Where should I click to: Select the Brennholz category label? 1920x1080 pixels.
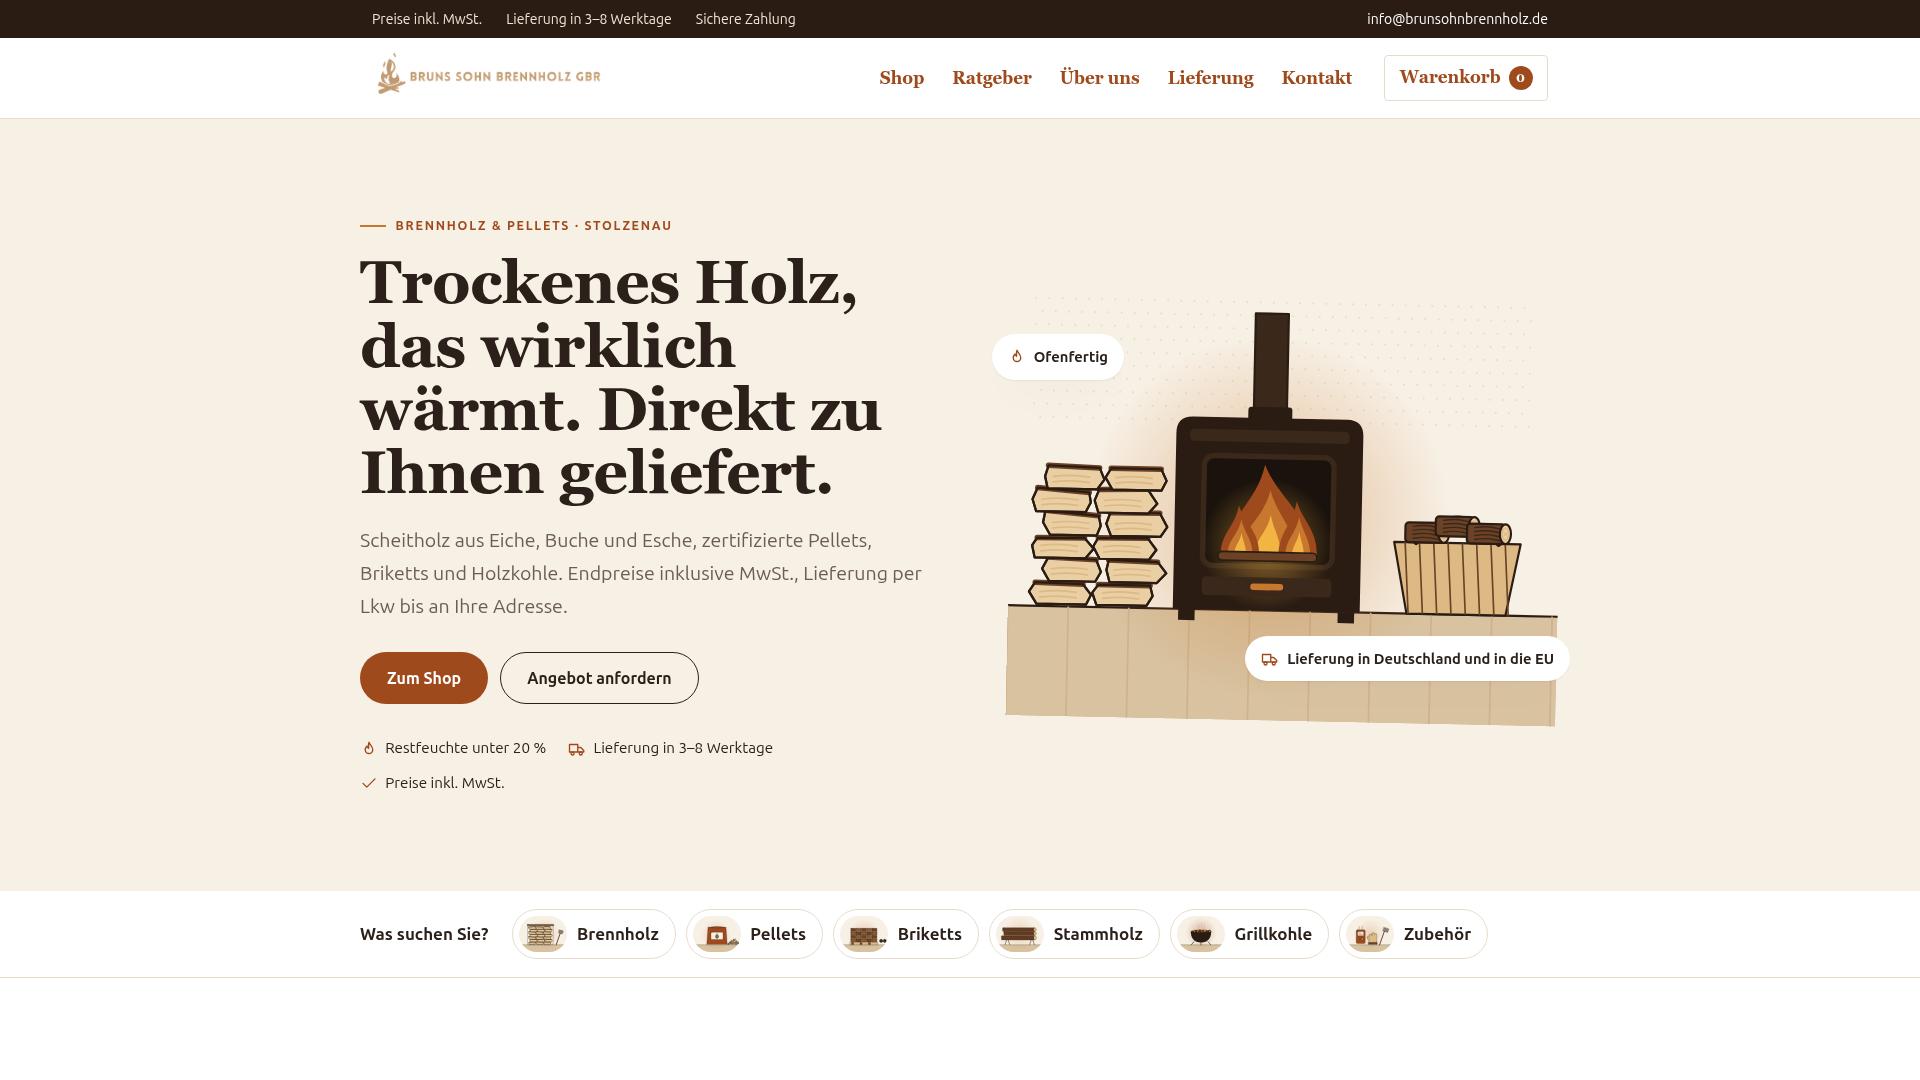[x=617, y=934]
